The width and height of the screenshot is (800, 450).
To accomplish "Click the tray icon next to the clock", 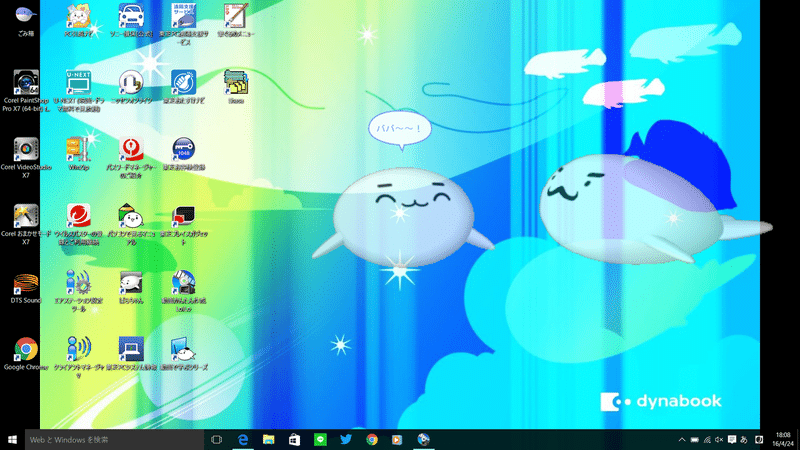I will click(759, 440).
